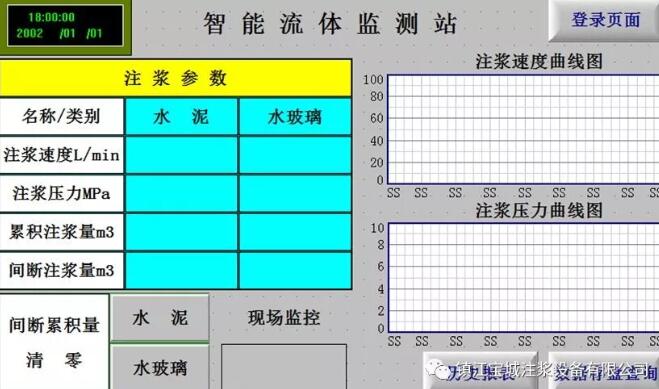Select 水玻璃 间断注浆量m3 value cell
The image size is (659, 389).
pyautogui.click(x=295, y=271)
